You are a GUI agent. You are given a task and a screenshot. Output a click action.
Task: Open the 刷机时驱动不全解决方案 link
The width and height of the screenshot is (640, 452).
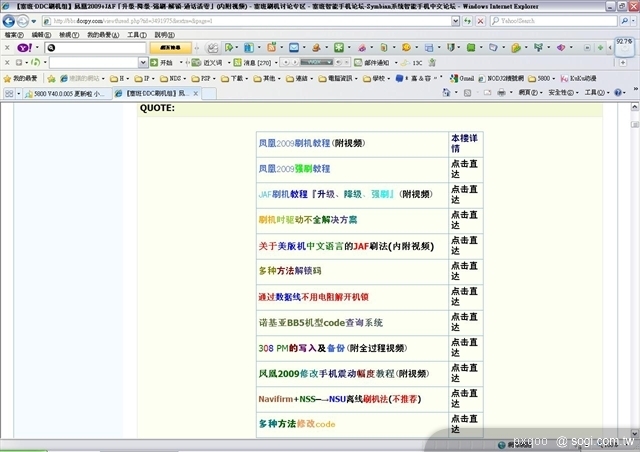(308, 220)
